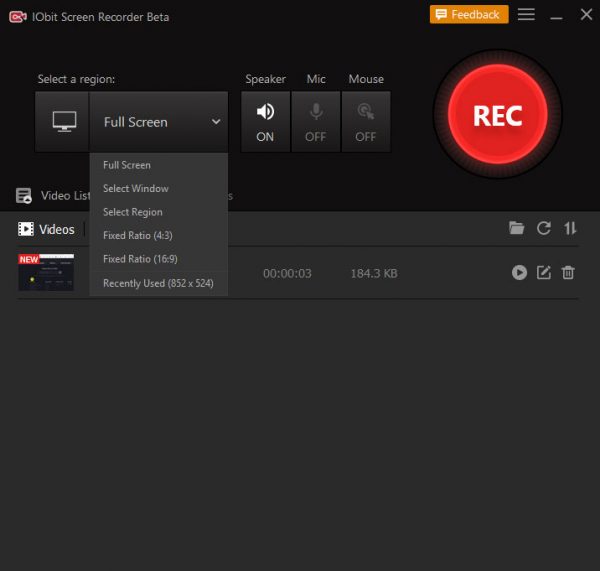
Task: Click the sort order icon
Action: point(570,228)
